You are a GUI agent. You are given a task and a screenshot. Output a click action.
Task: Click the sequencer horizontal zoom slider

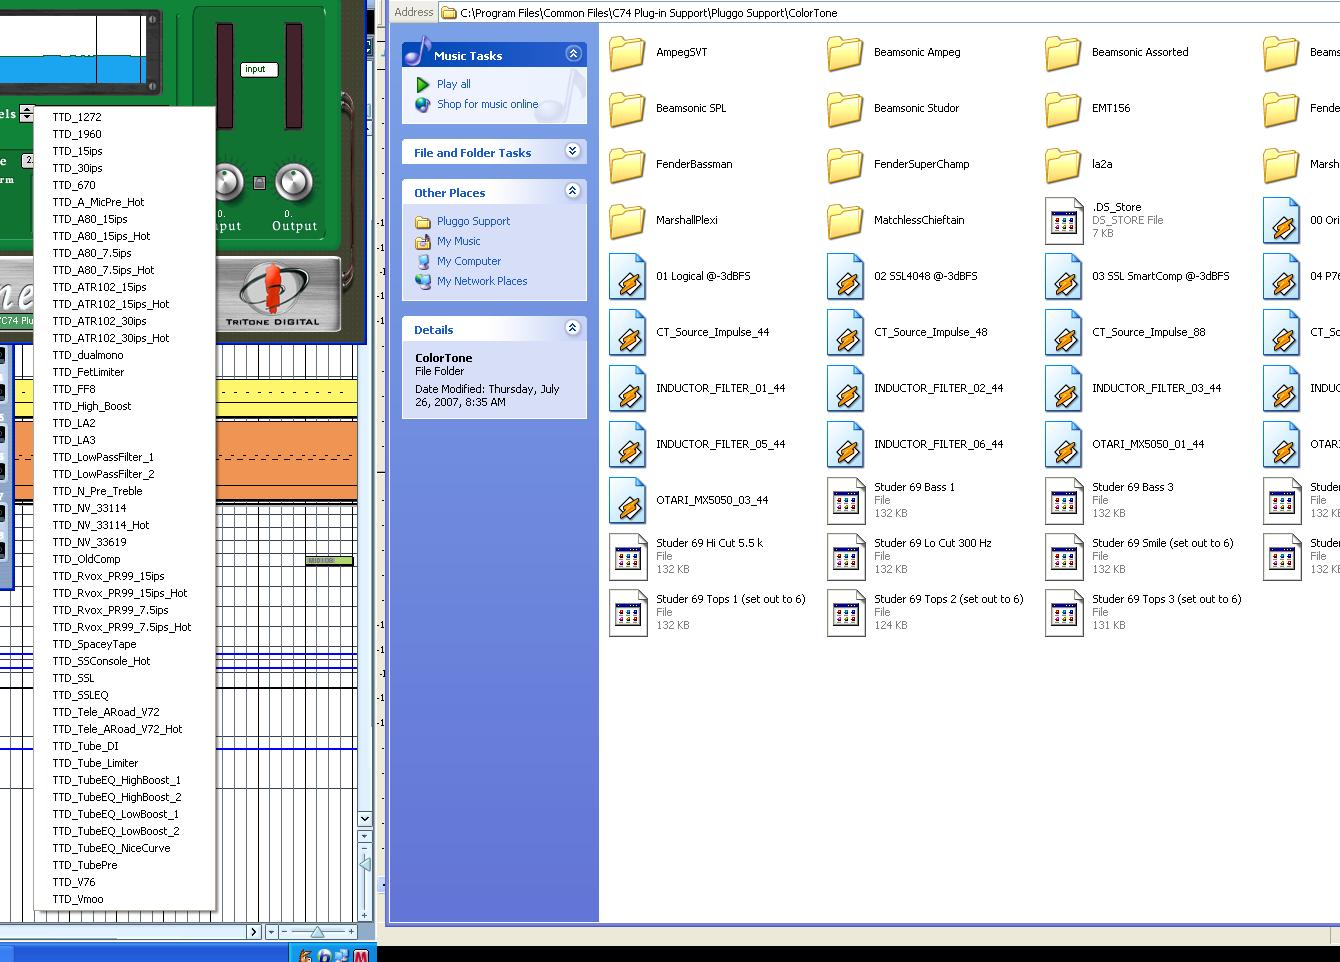point(317,932)
